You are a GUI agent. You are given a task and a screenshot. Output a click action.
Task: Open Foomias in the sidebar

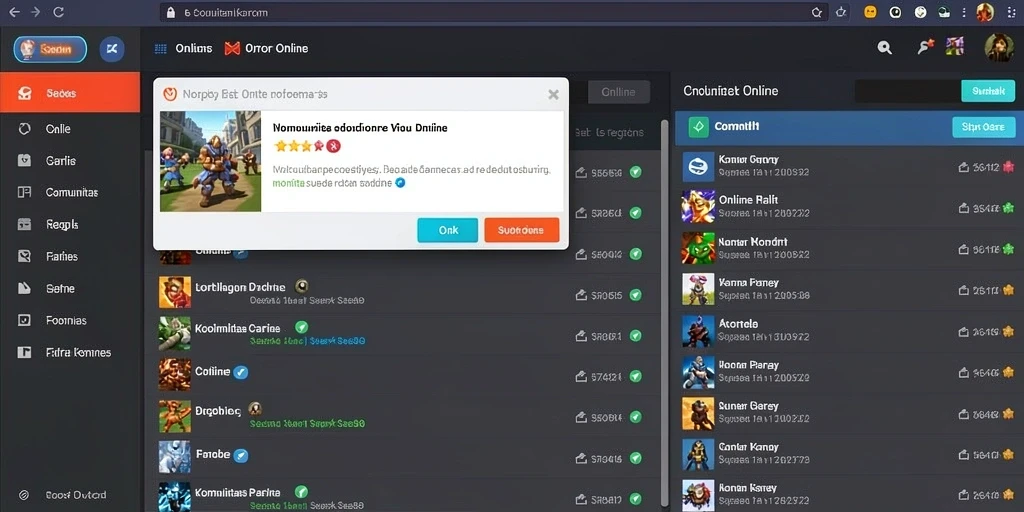click(x=70, y=320)
